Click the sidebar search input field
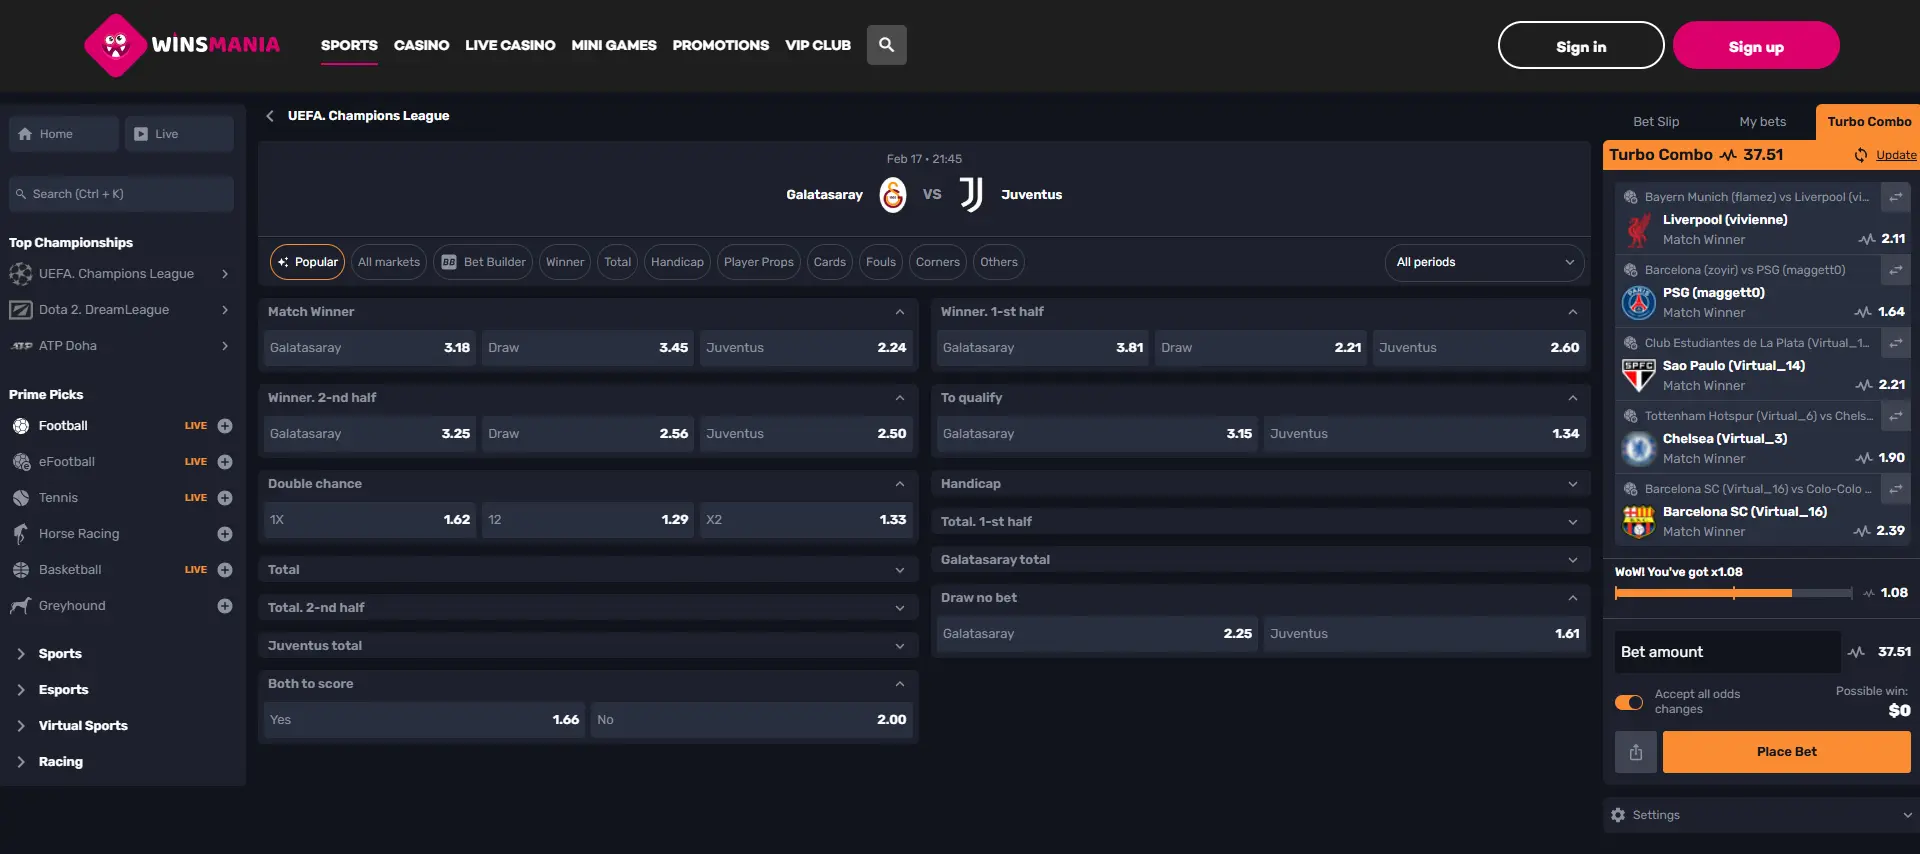The image size is (1920, 854). tap(122, 194)
